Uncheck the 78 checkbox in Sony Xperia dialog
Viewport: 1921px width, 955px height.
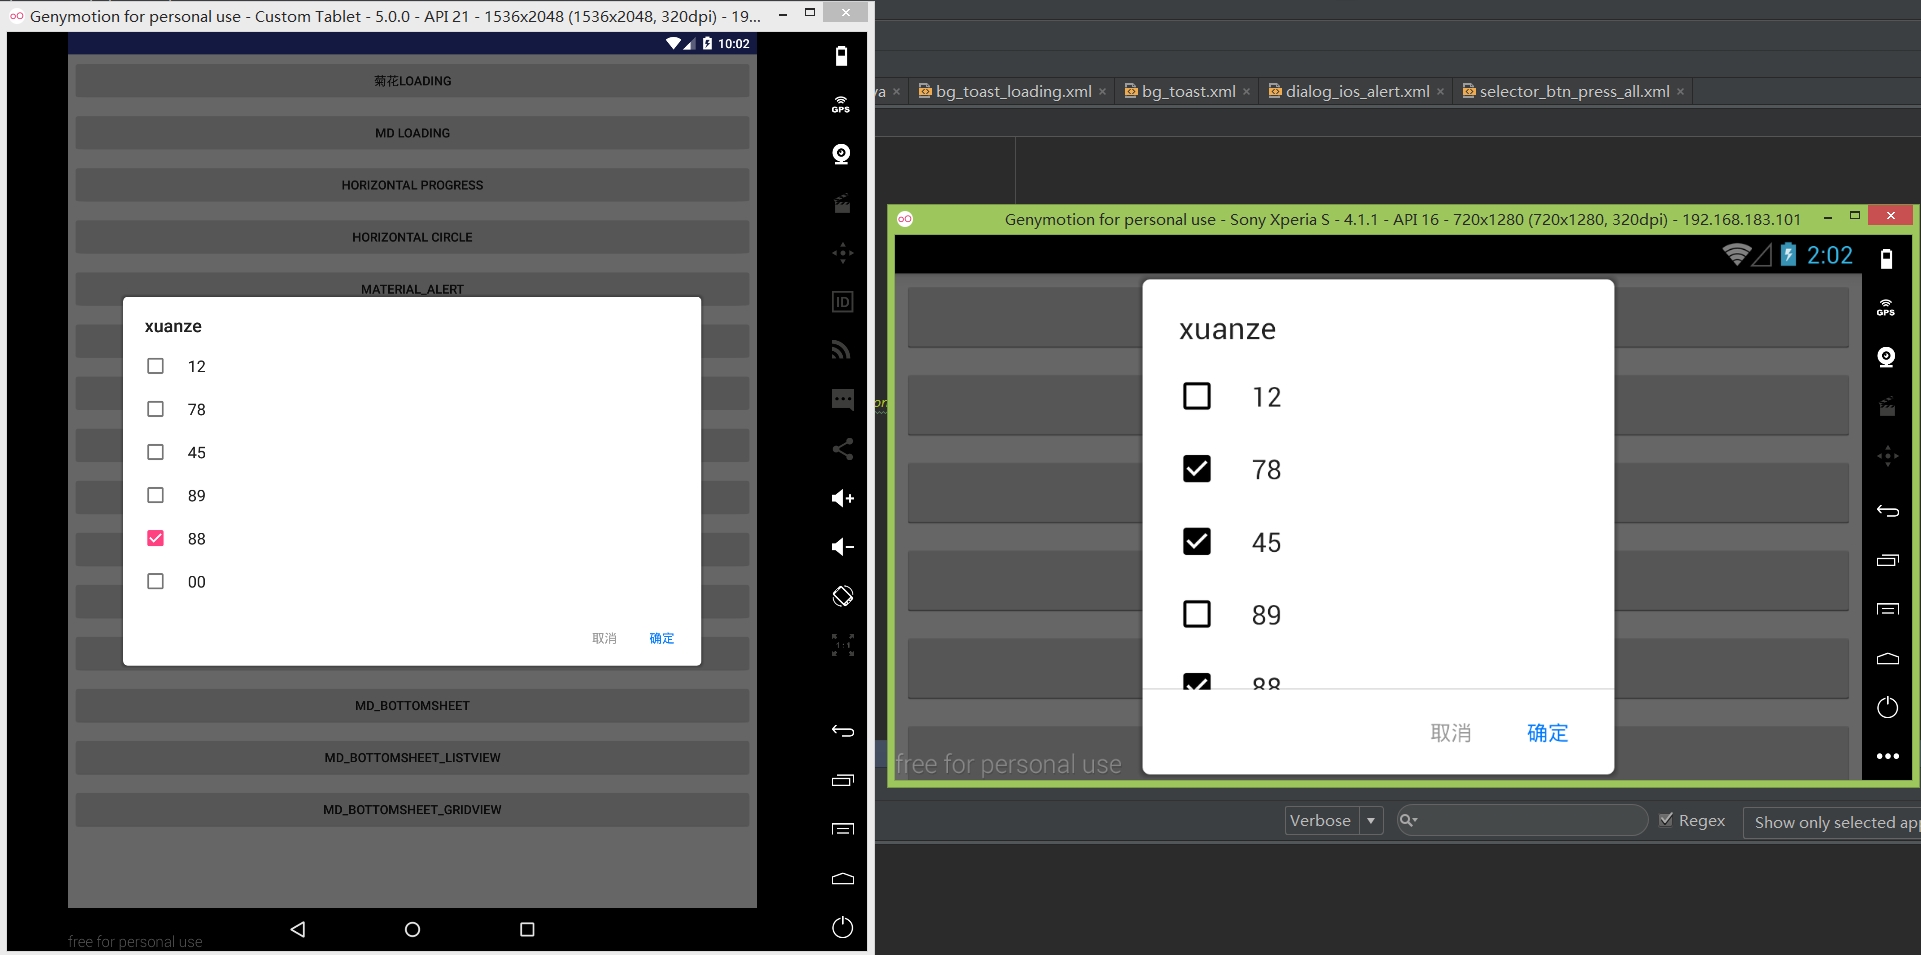click(x=1197, y=468)
